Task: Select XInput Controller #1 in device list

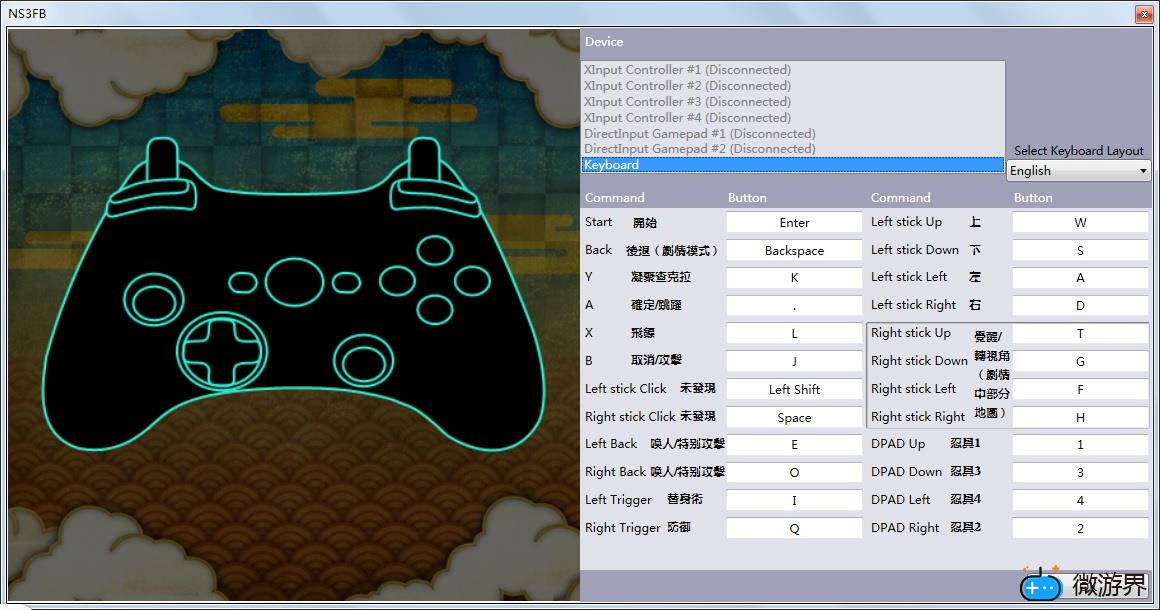Action: coord(792,70)
